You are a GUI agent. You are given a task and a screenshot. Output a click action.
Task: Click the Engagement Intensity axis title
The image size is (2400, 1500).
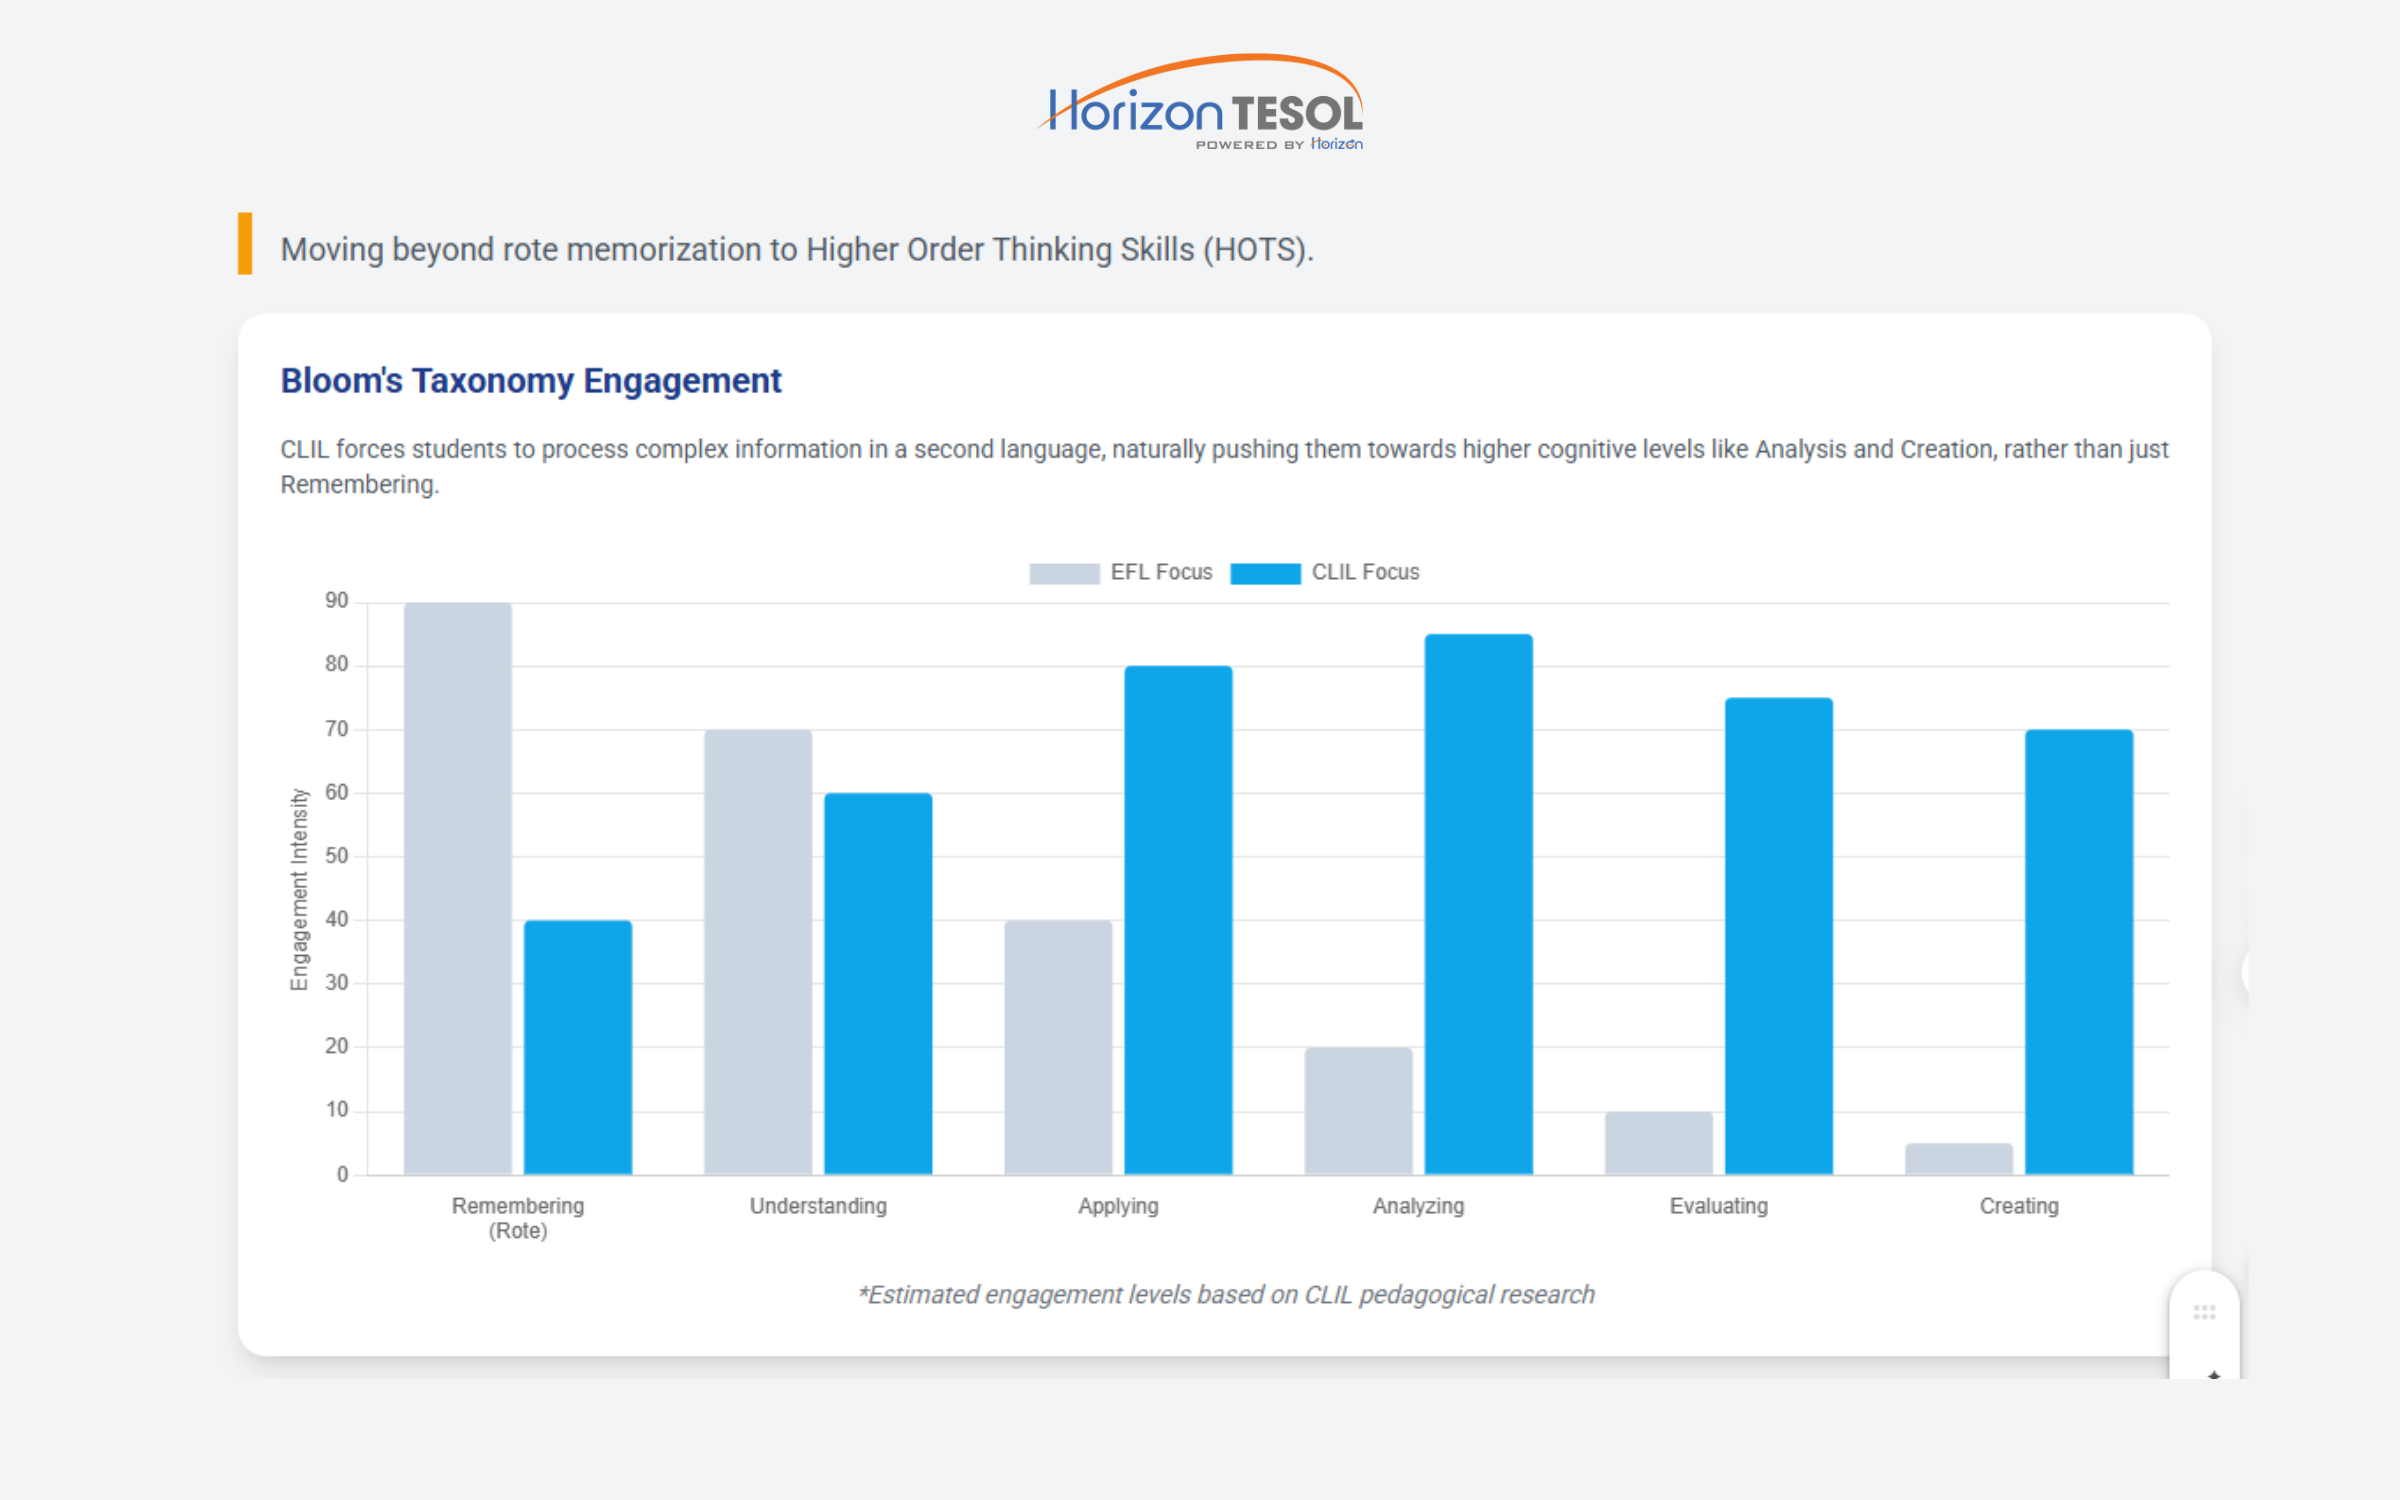click(299, 889)
